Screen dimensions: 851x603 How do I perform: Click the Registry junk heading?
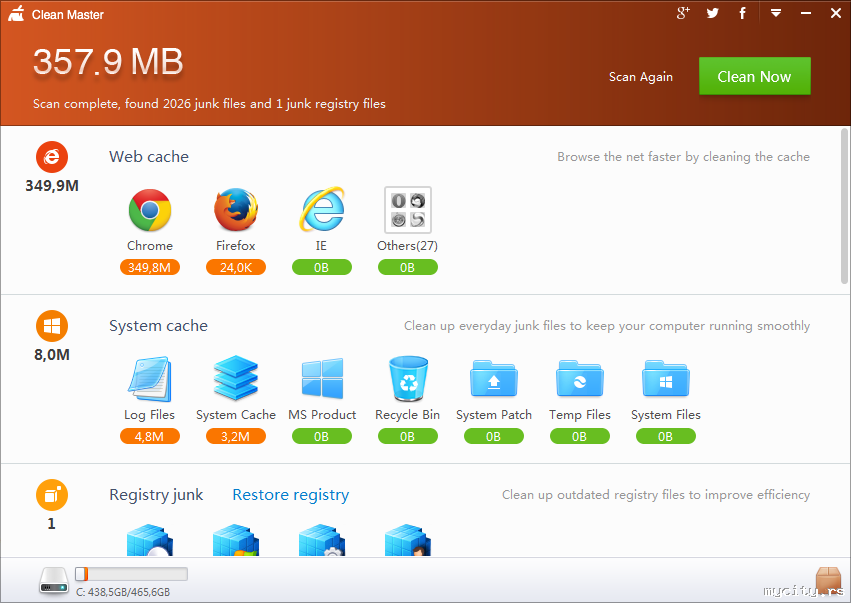click(x=156, y=495)
